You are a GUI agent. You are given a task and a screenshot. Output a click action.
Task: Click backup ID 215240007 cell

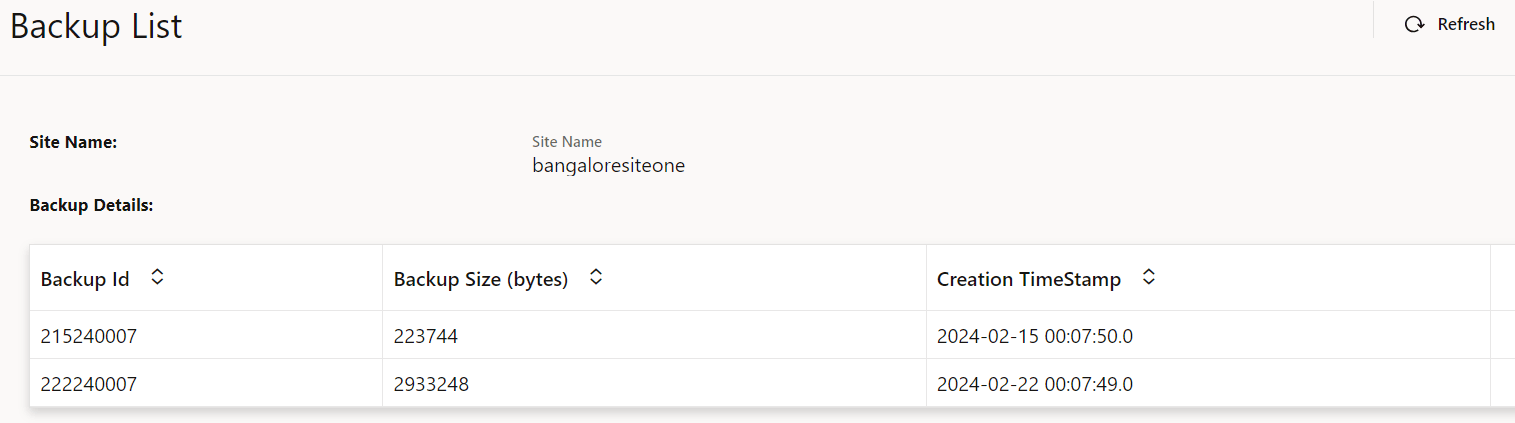(89, 337)
